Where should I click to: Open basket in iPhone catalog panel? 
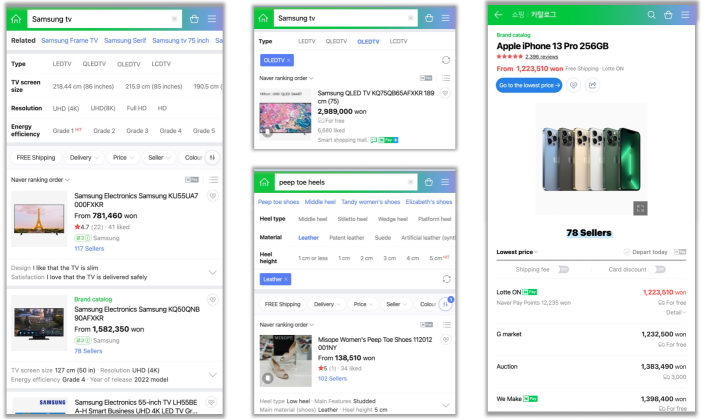pos(668,15)
